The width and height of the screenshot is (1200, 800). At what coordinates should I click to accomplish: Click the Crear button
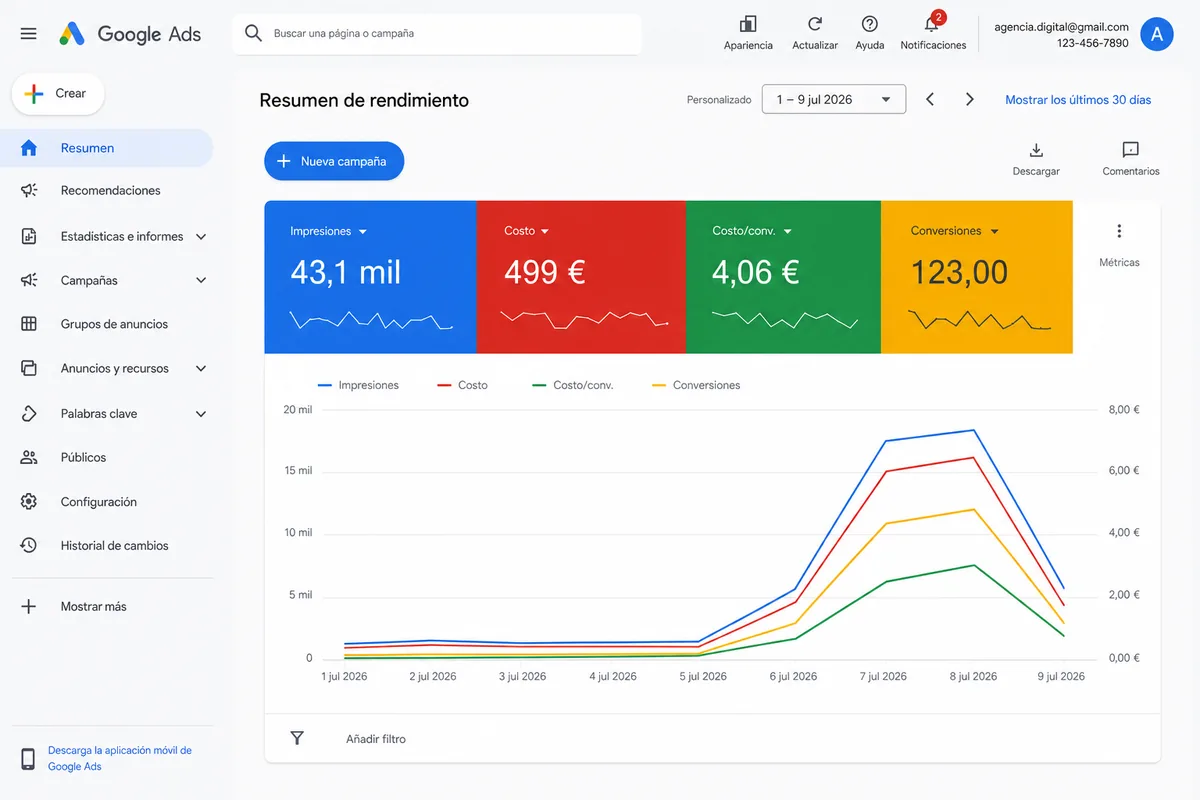click(58, 93)
